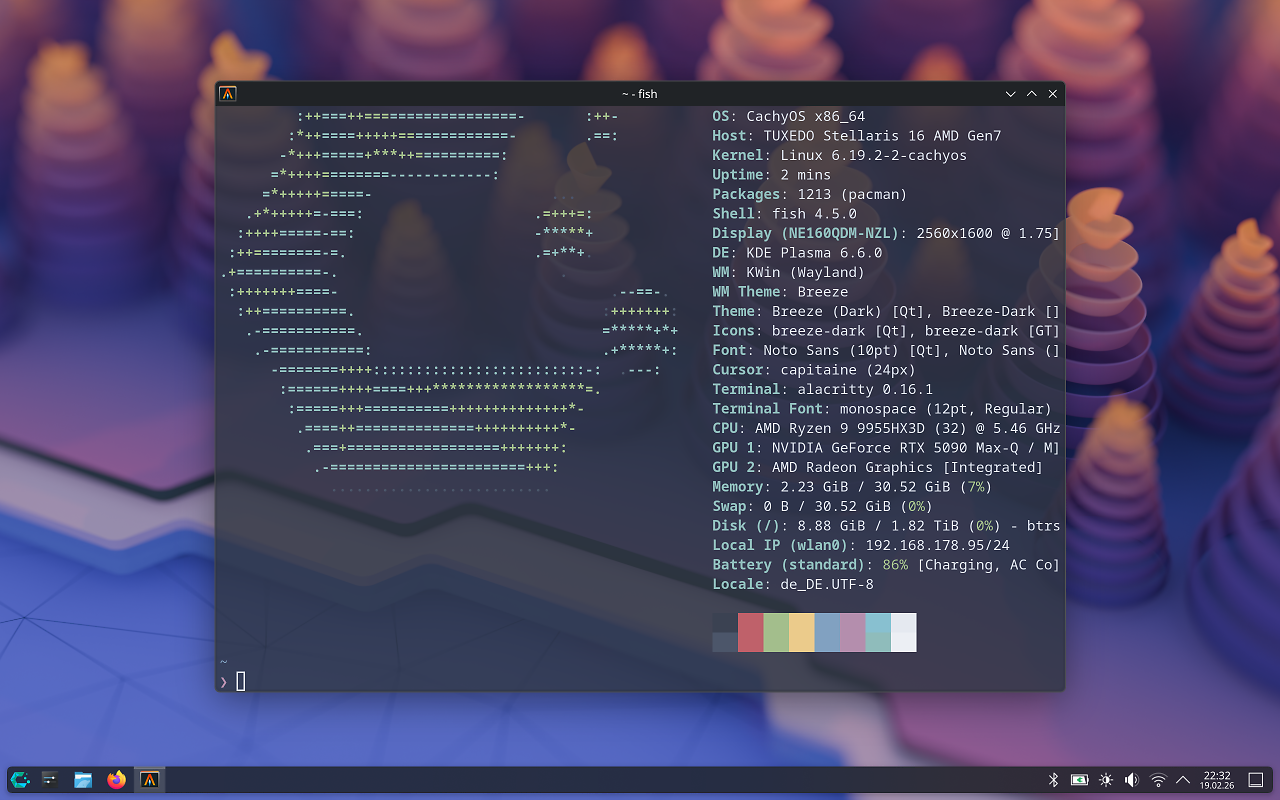Click the 'Disk (/): 8.88 GiB' line
The width and height of the screenshot is (1280, 800).
886,526
